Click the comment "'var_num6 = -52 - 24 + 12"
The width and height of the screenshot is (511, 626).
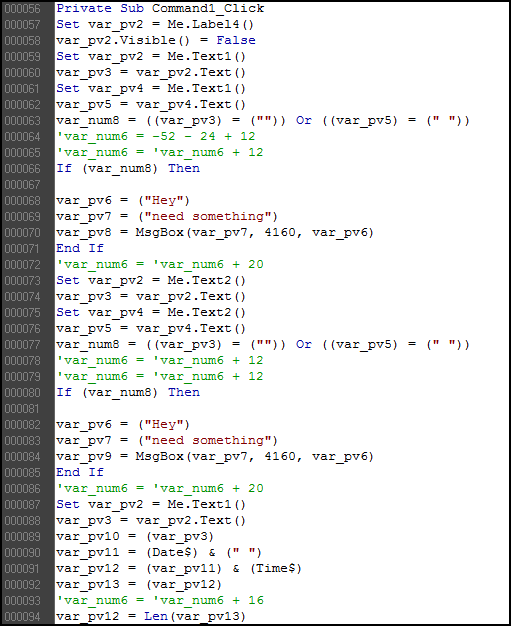click(156, 137)
